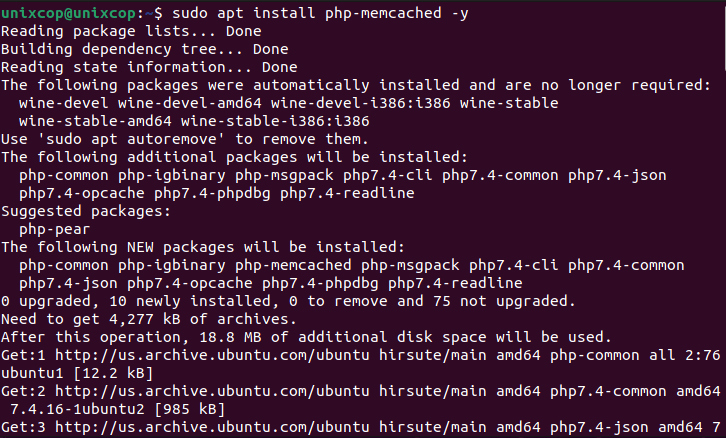
Task: Select the 7.4.16-1ubuntu2 version string
Action: point(77,409)
